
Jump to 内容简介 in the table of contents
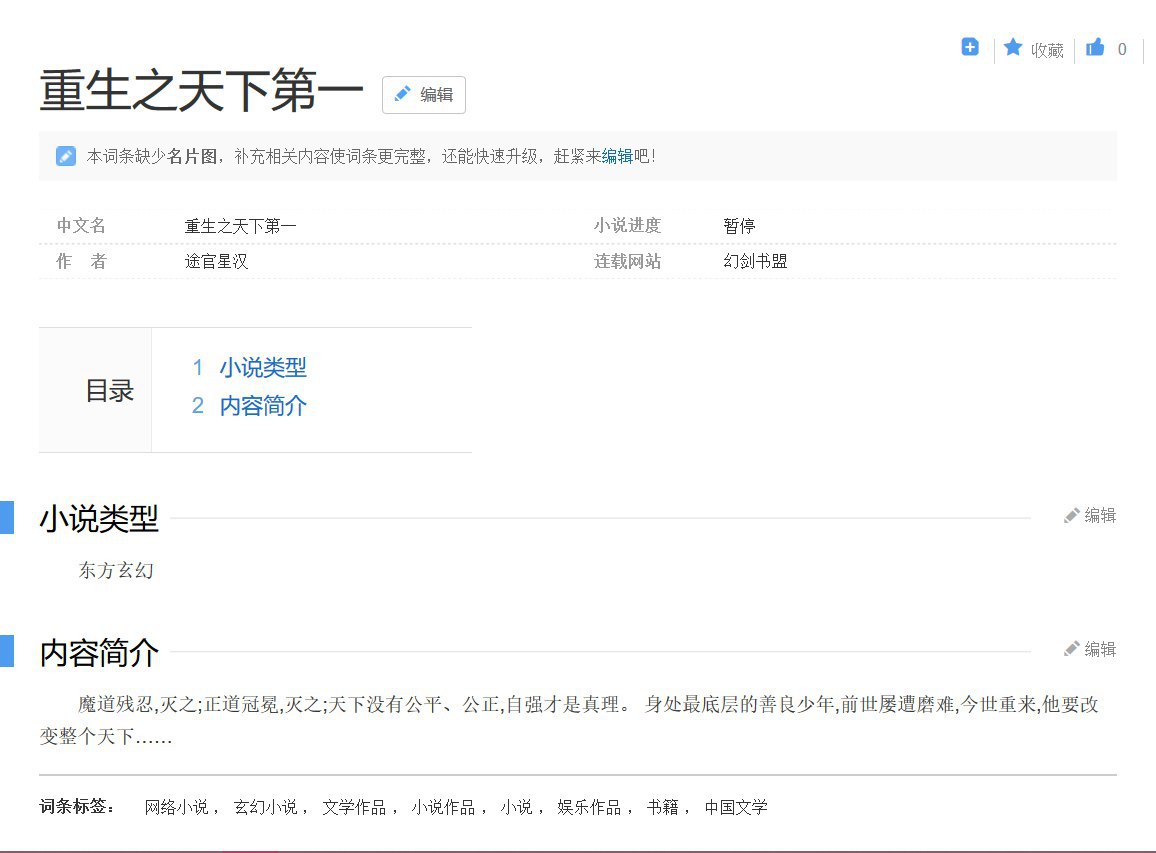[262, 406]
